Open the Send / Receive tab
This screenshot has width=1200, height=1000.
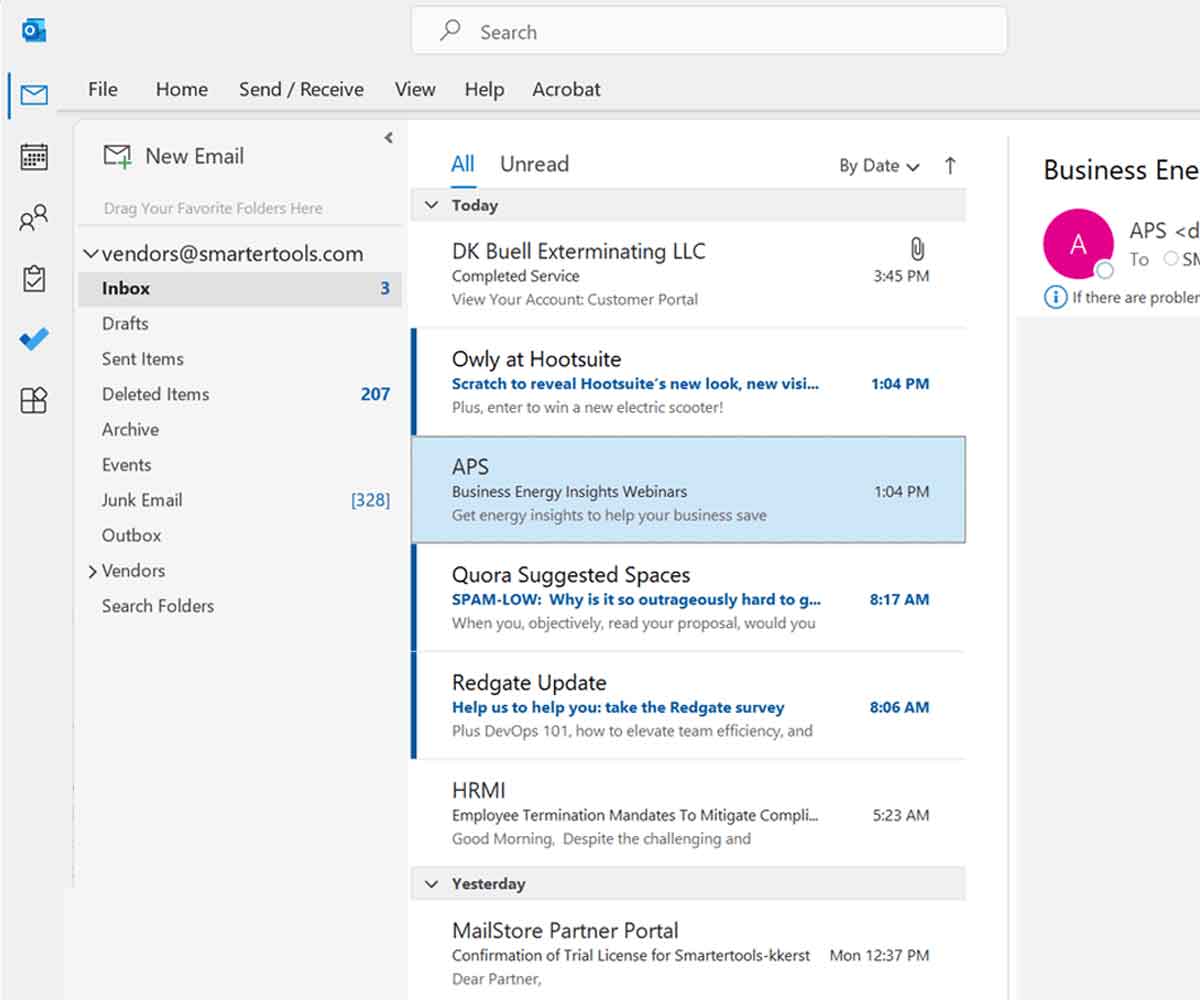coord(301,89)
